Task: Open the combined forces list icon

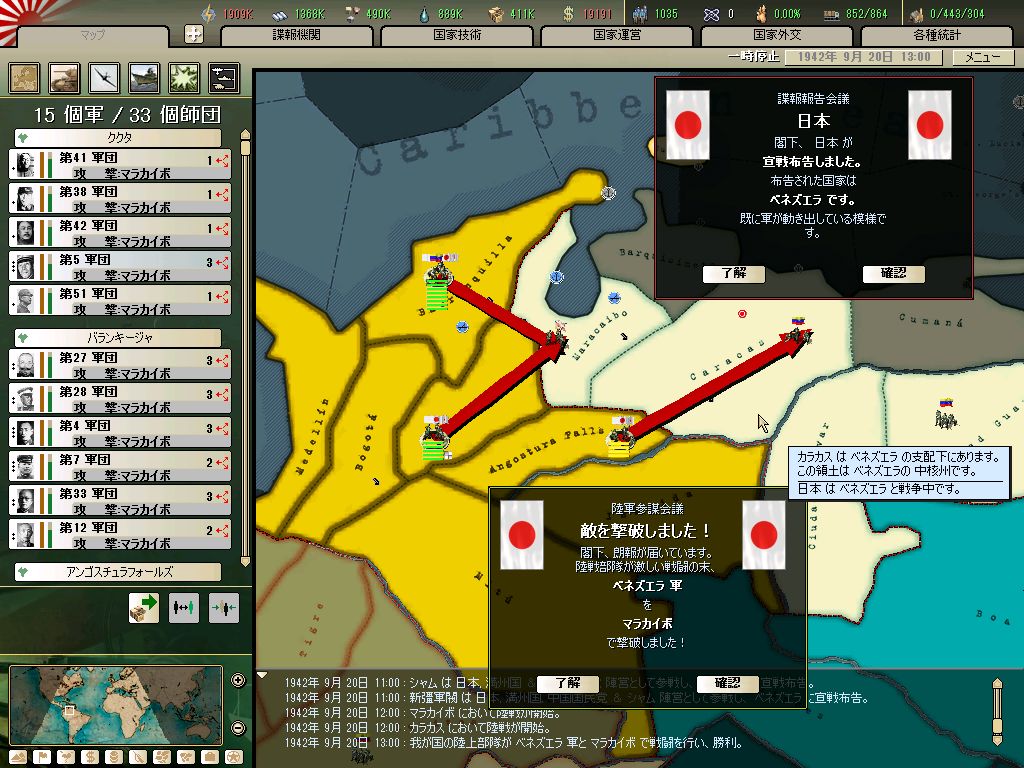Action: click(x=224, y=78)
